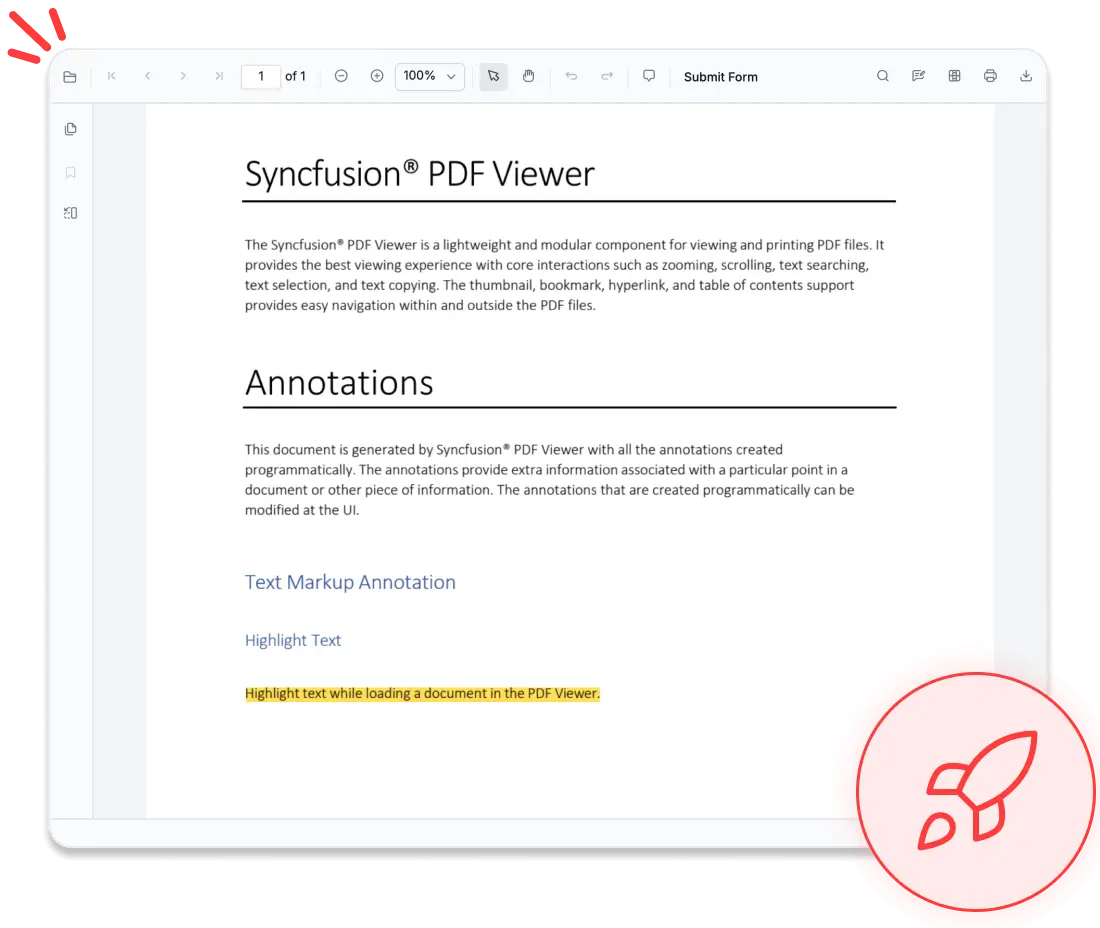Click the highlighted text annotation
This screenshot has height=928, width=1100.
point(422,694)
